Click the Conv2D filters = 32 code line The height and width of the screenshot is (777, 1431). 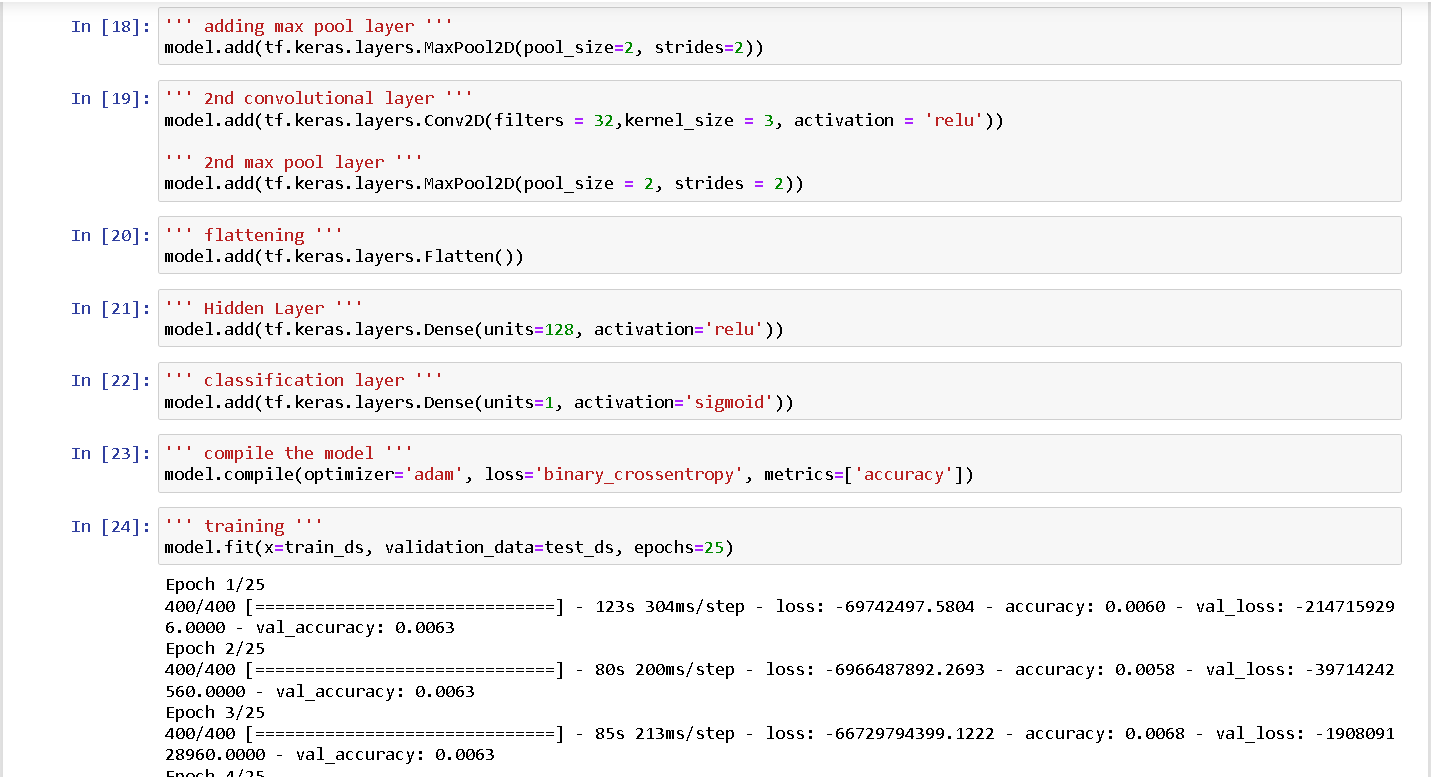point(584,121)
